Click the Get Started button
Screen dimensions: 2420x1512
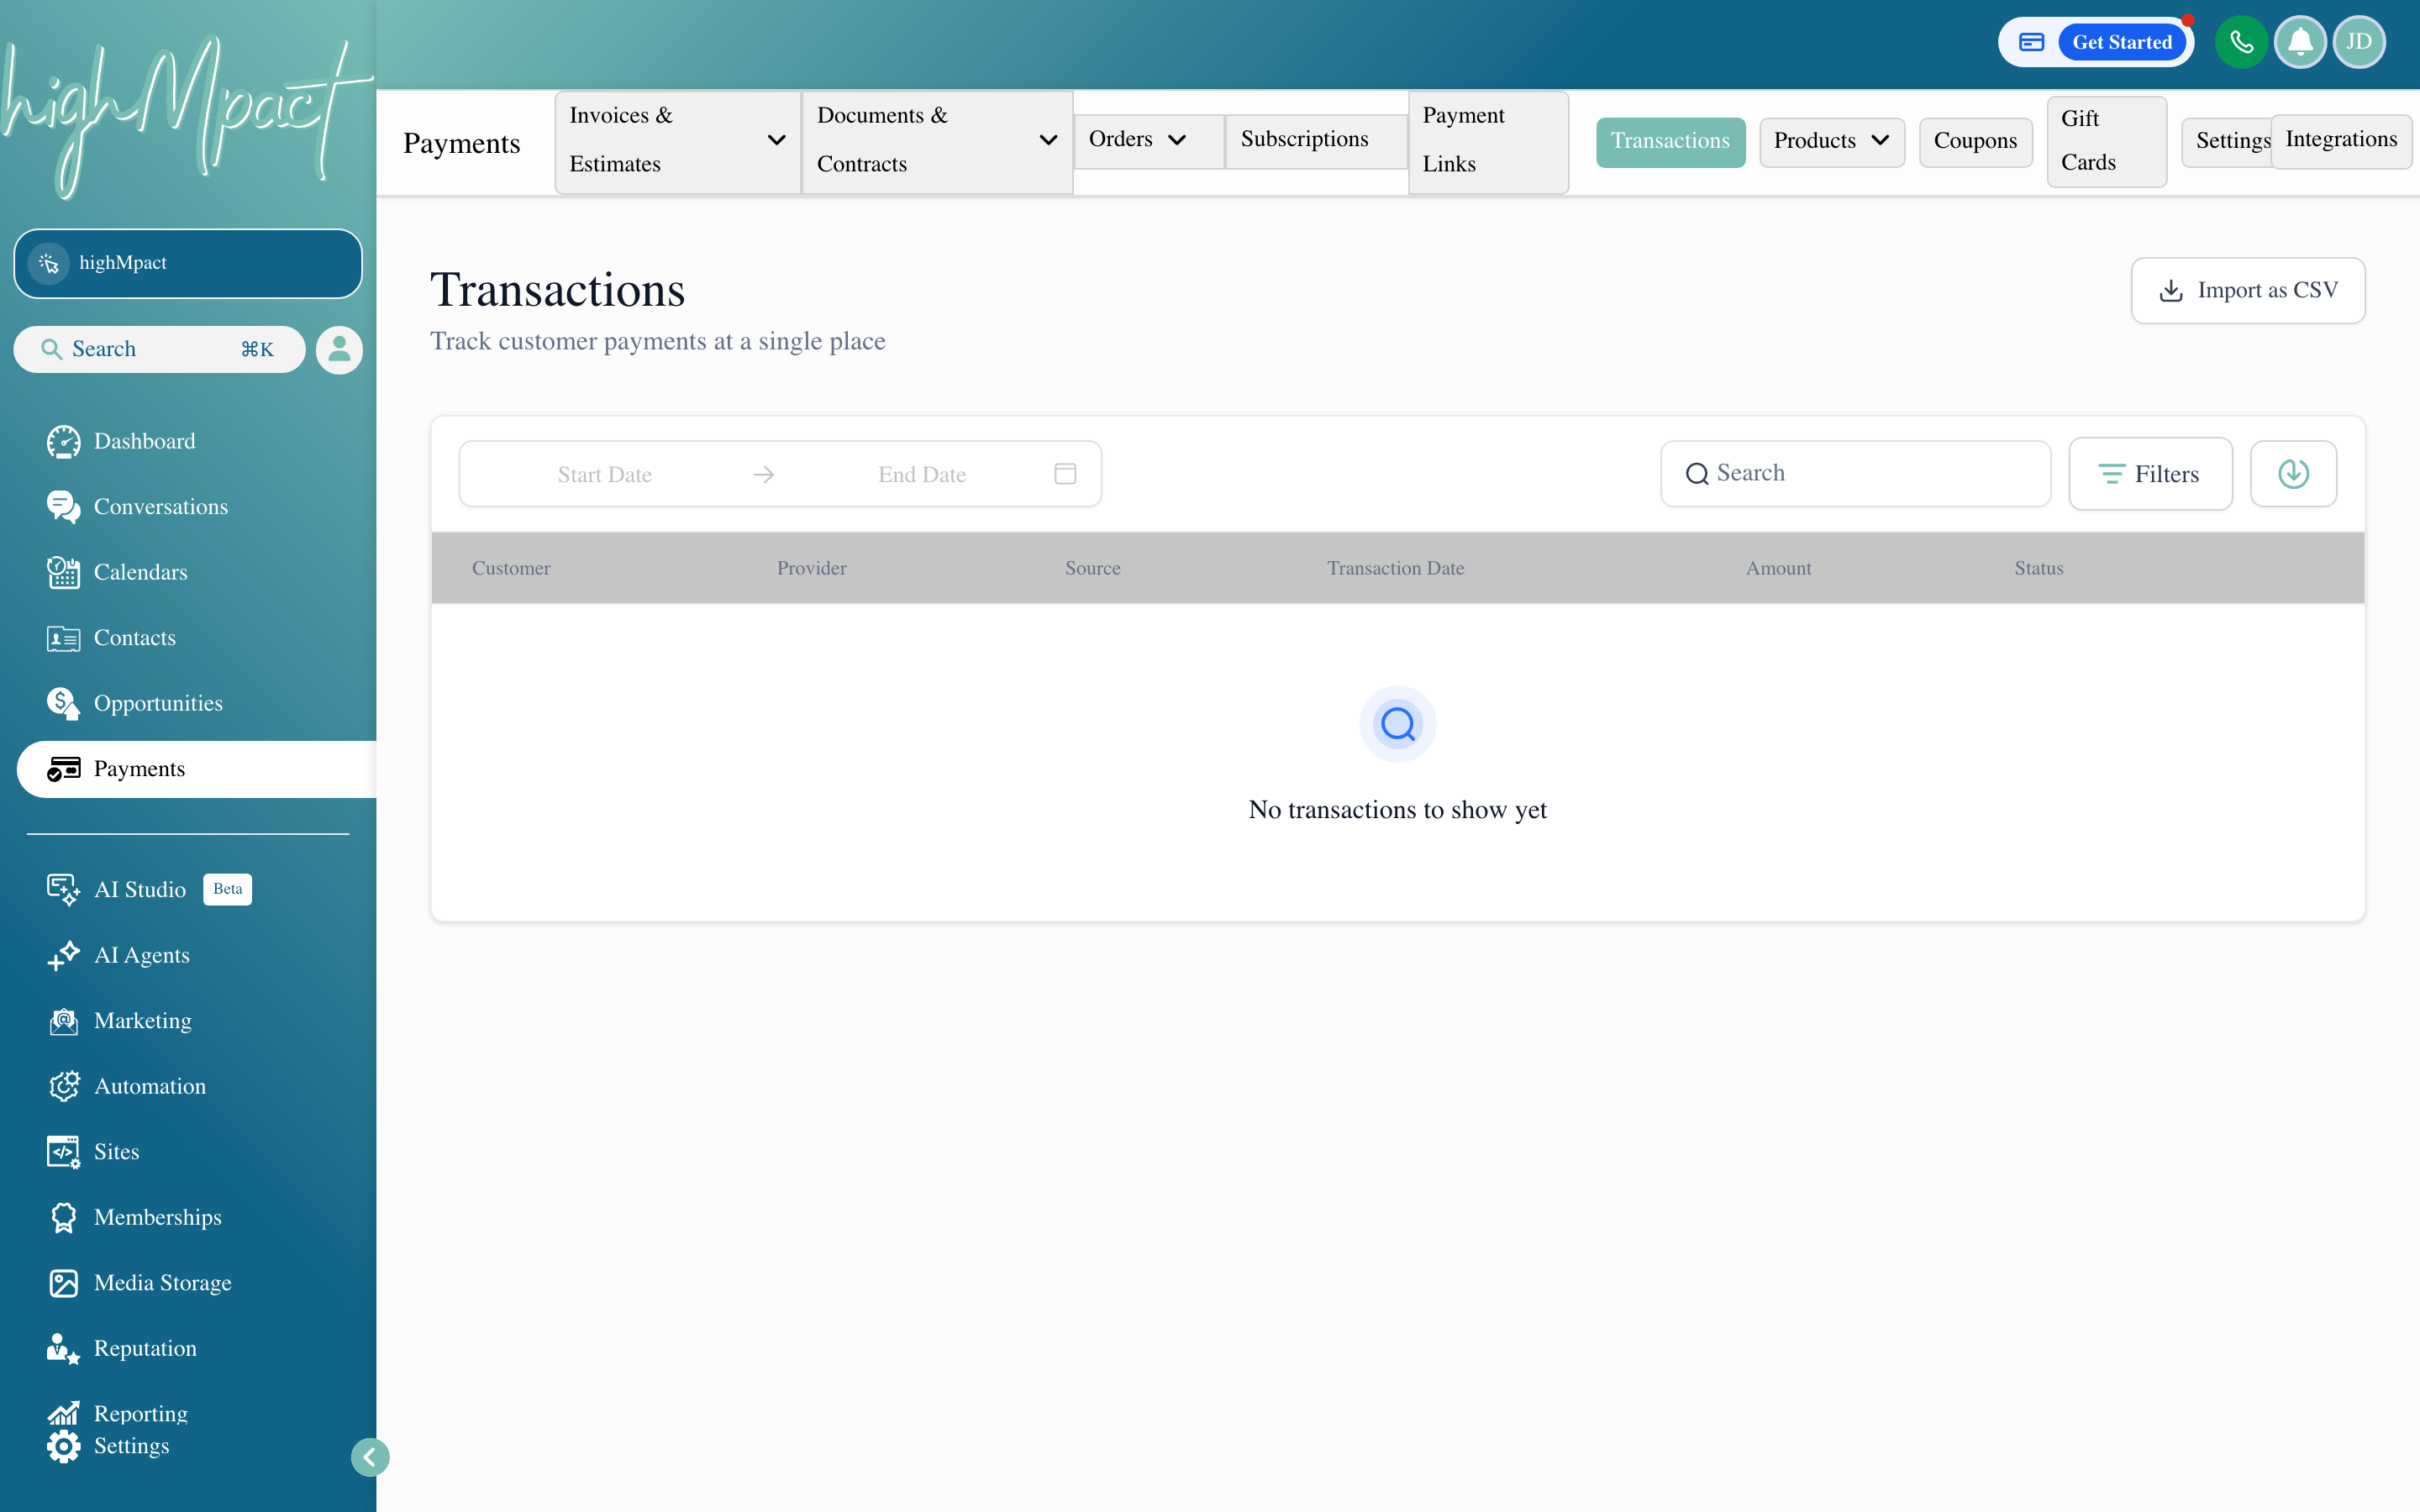(x=2122, y=42)
